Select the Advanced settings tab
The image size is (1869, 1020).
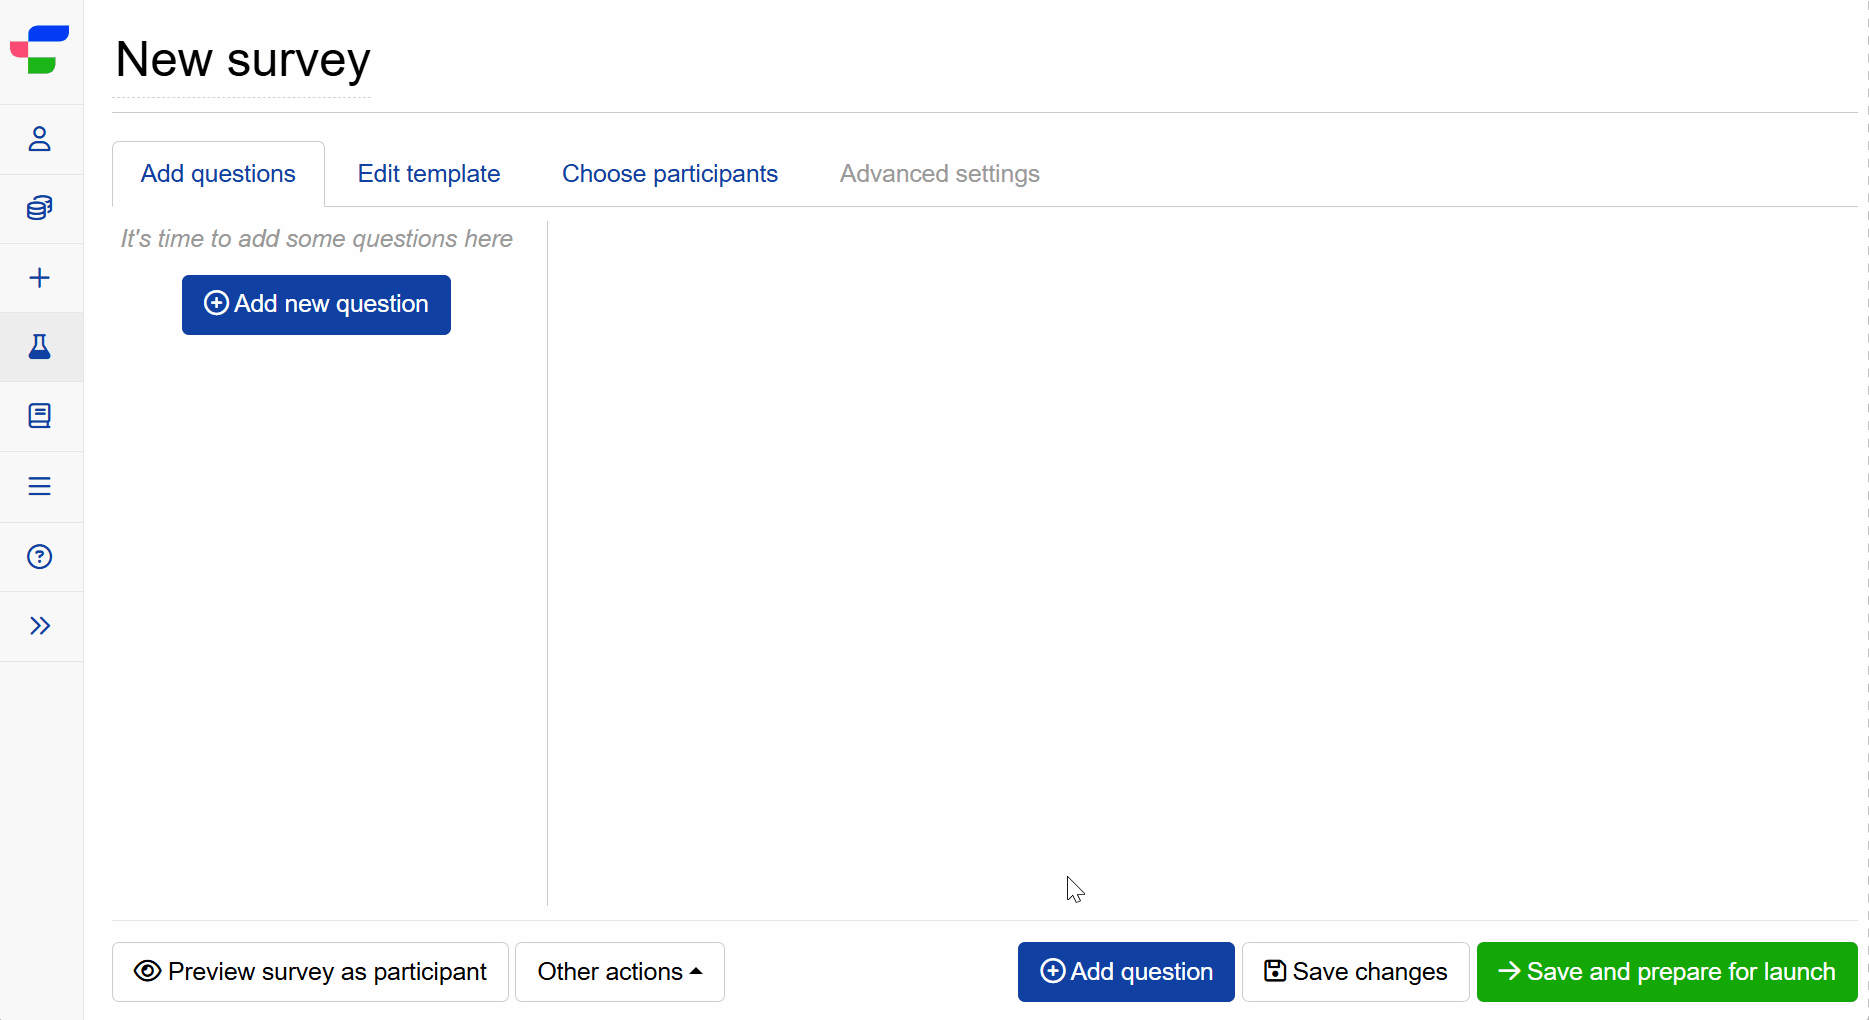pyautogui.click(x=939, y=174)
